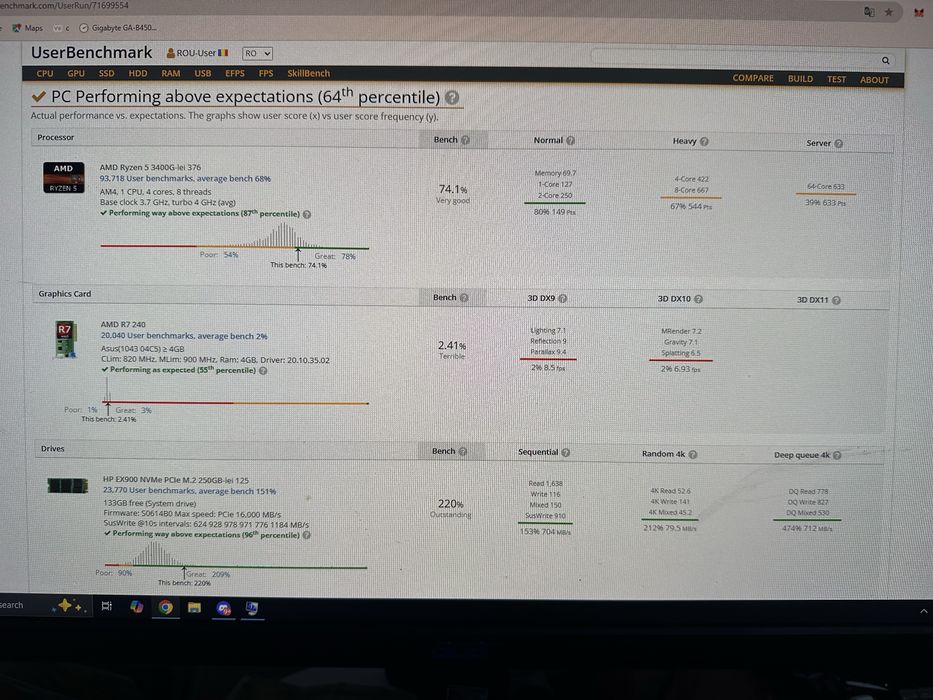
Task: Open File Explorer from the taskbar
Action: [194, 608]
